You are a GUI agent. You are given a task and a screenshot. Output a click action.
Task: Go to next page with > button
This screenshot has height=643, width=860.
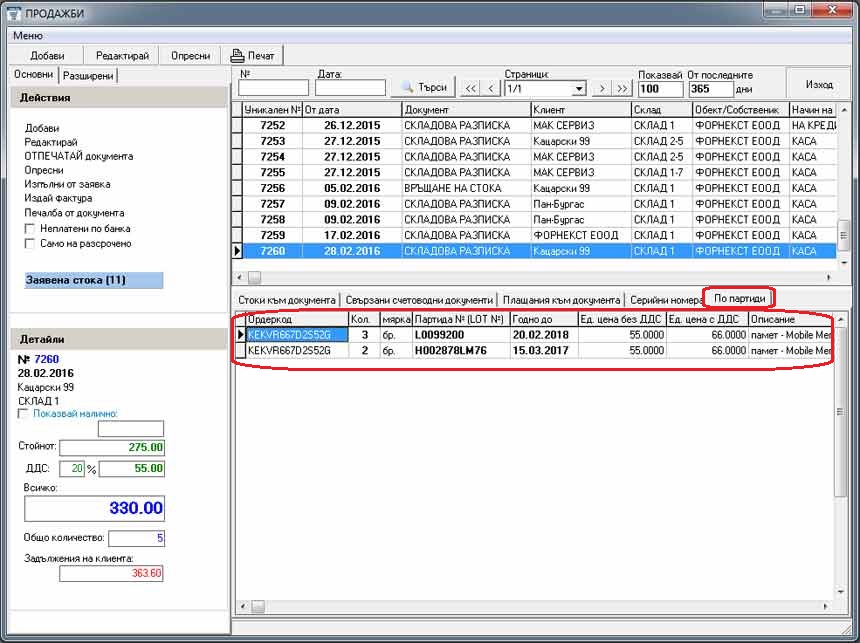point(602,88)
